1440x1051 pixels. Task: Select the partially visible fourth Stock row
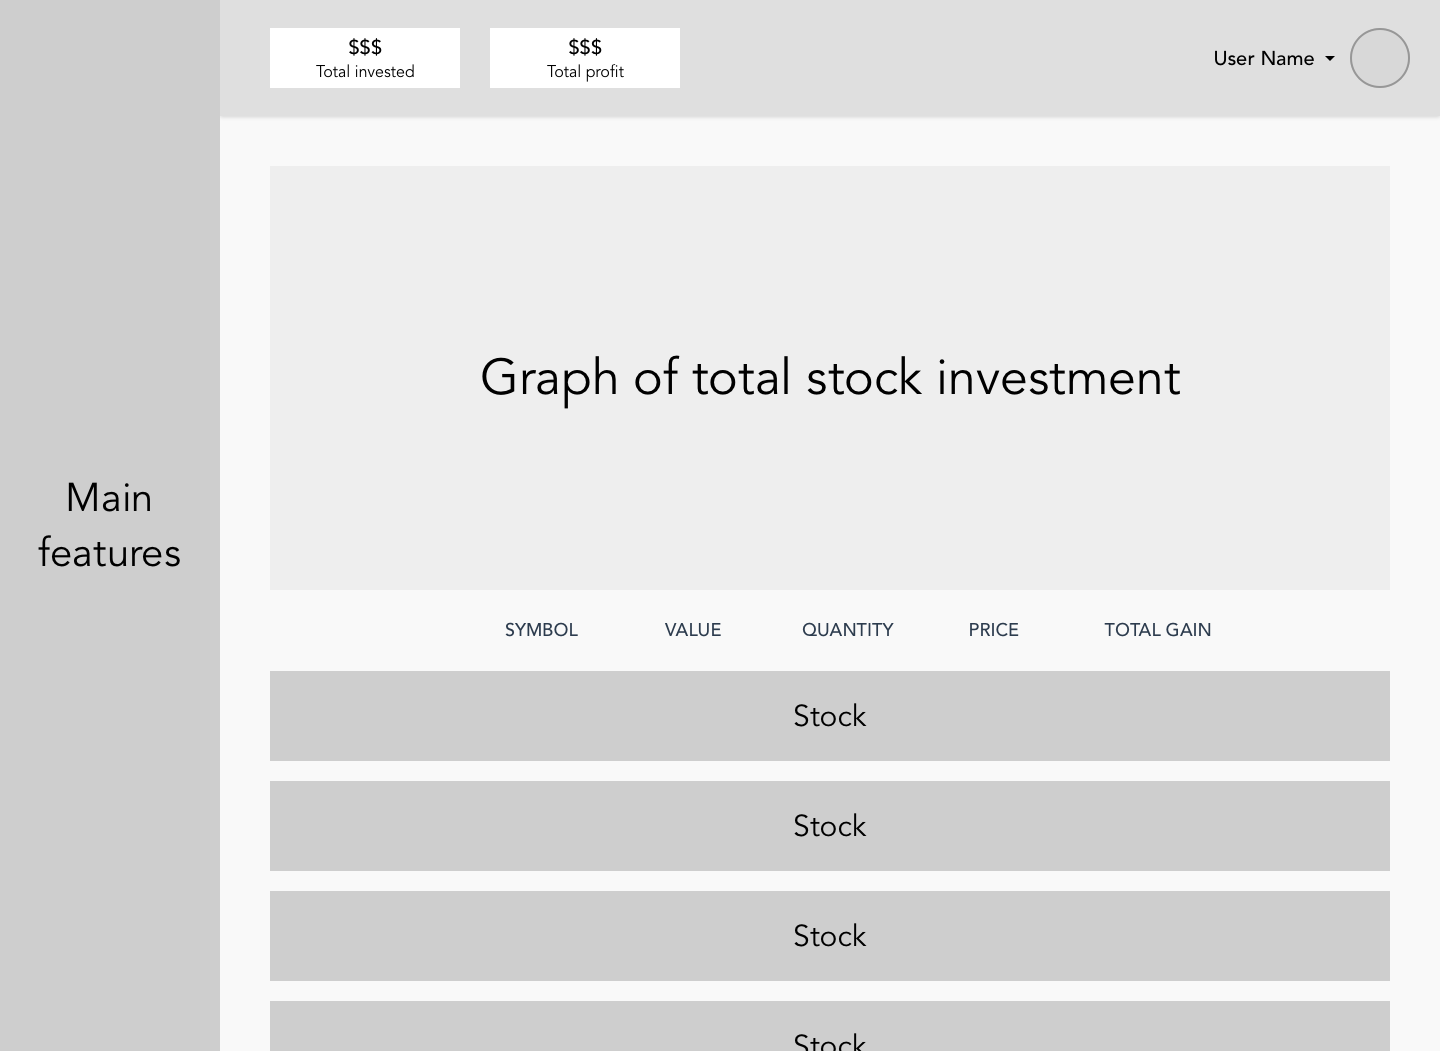[829, 1030]
